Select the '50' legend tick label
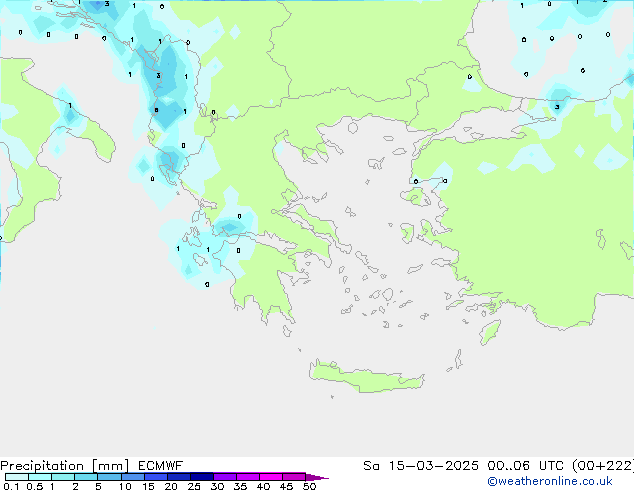Viewport: 634px width, 490px height. (x=309, y=486)
